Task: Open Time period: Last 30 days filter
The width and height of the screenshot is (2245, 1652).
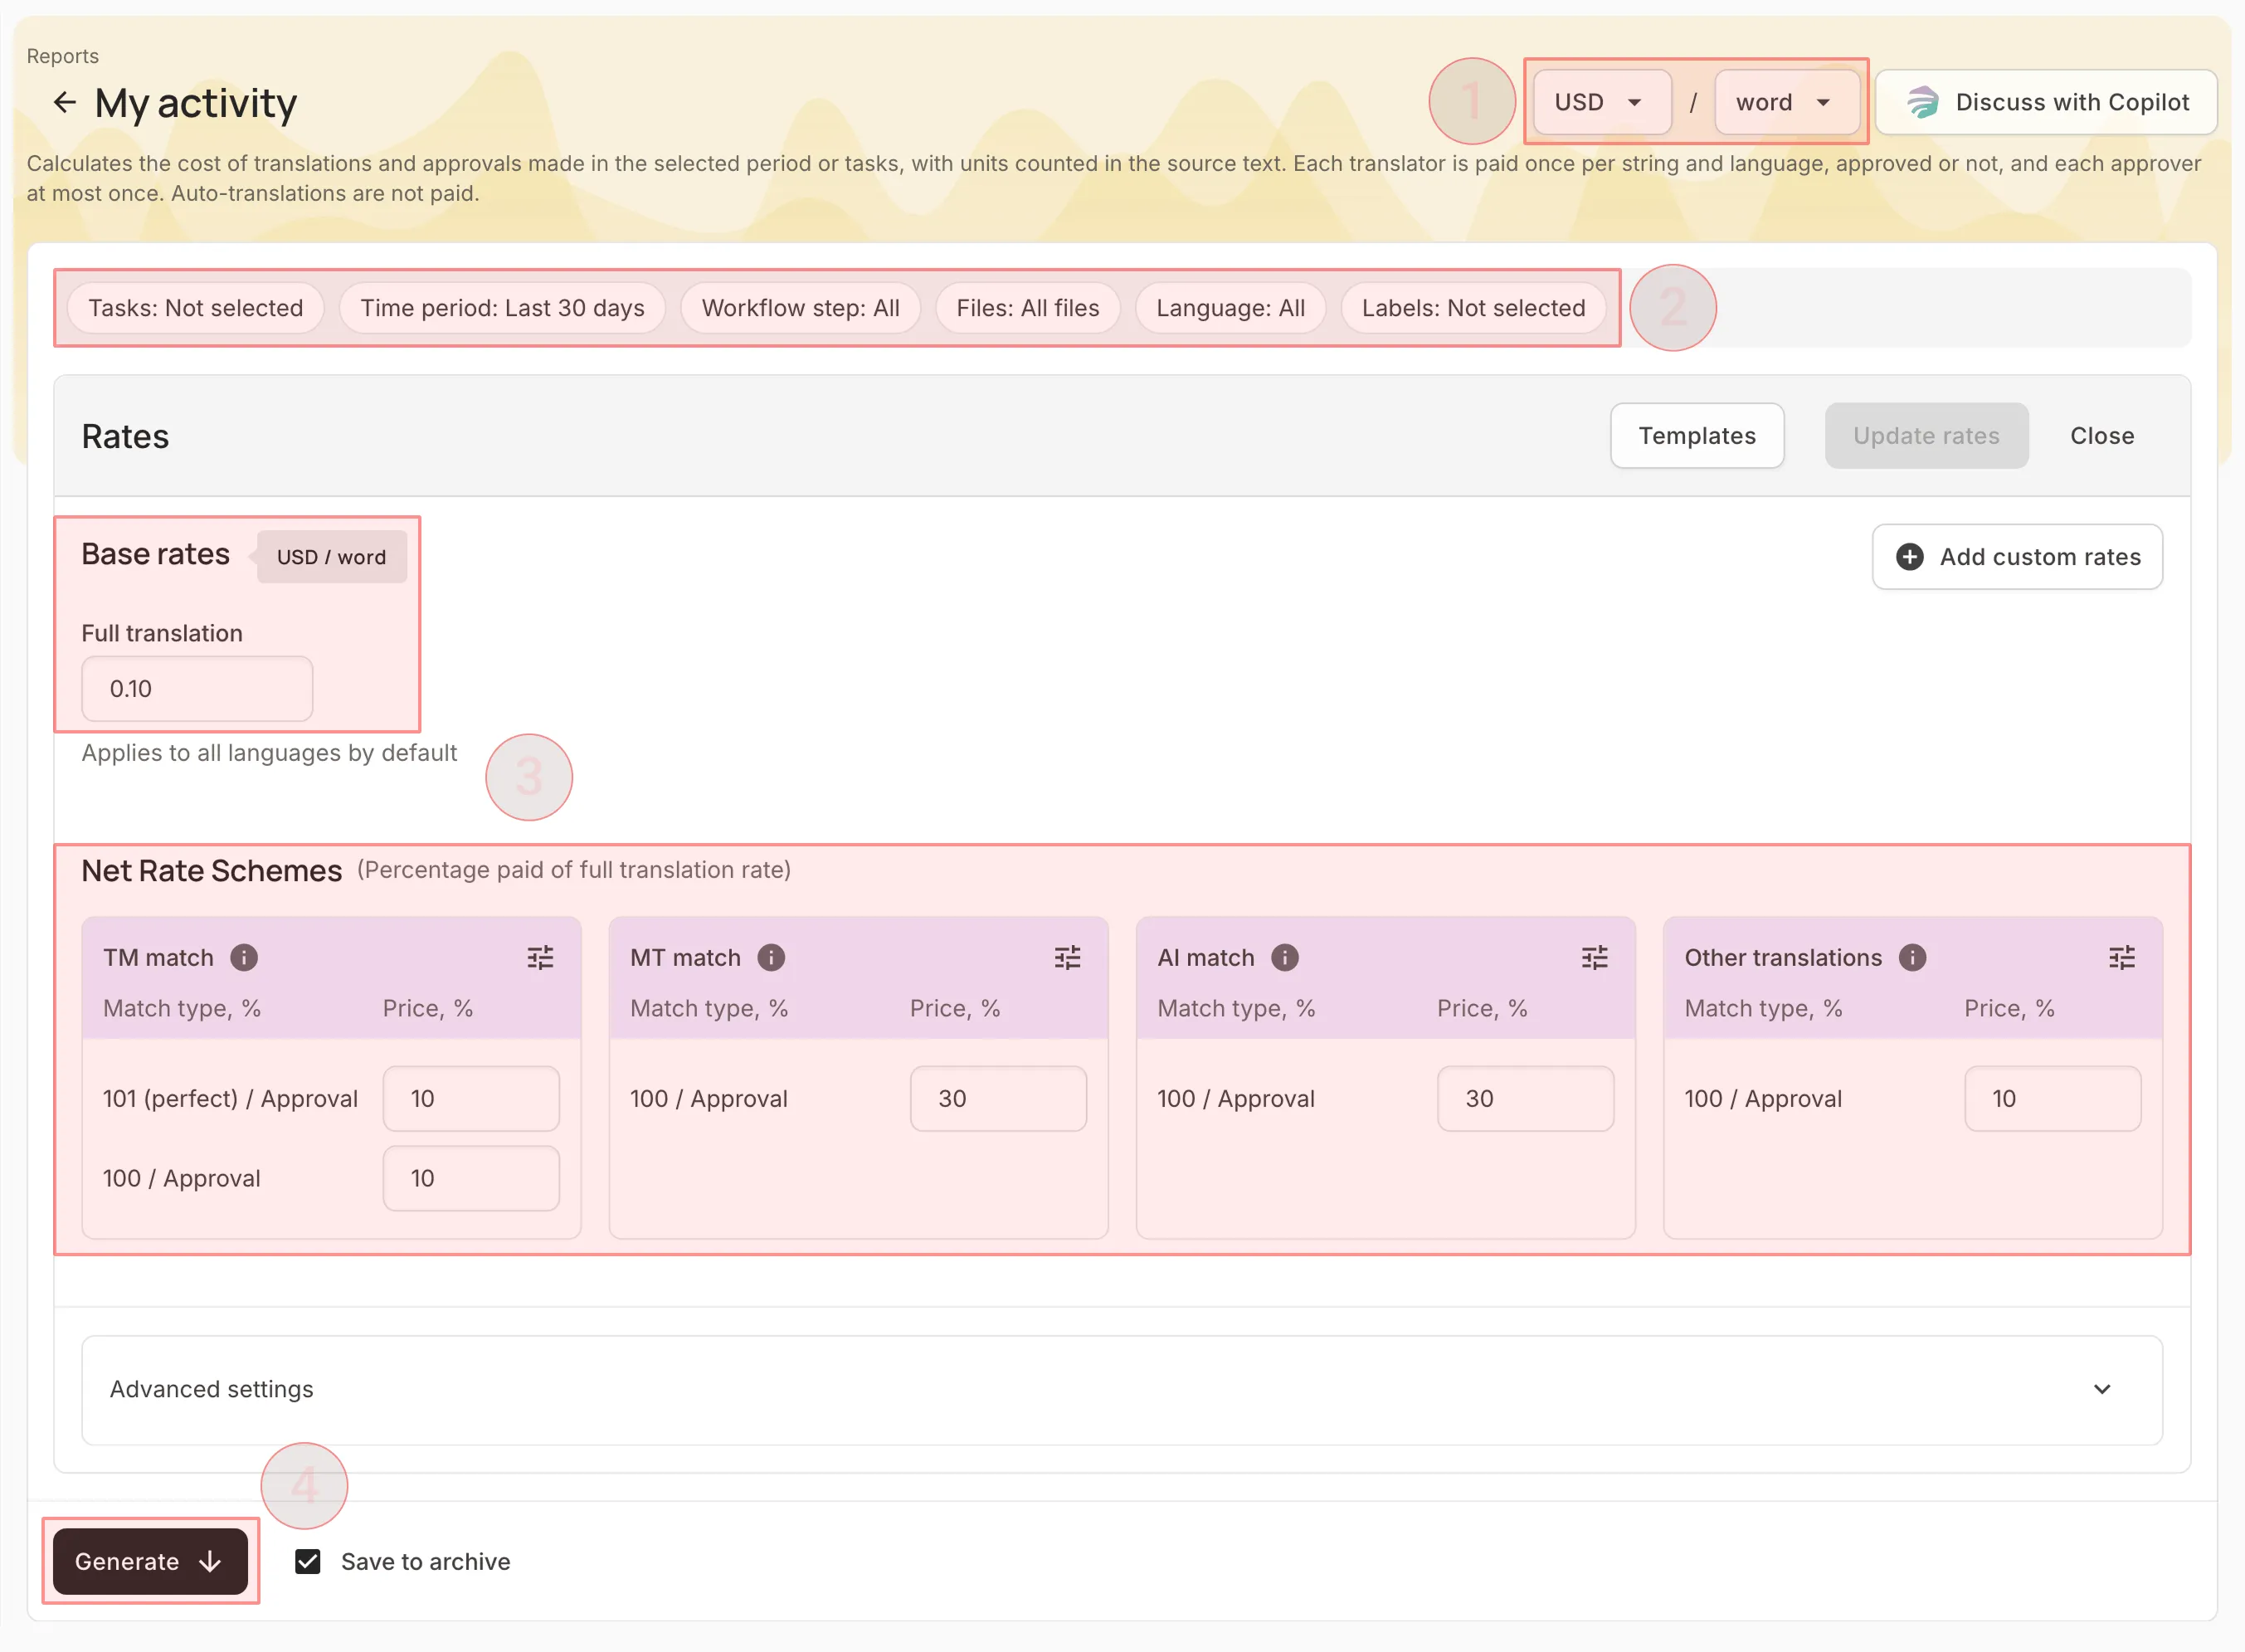Action: click(x=502, y=308)
